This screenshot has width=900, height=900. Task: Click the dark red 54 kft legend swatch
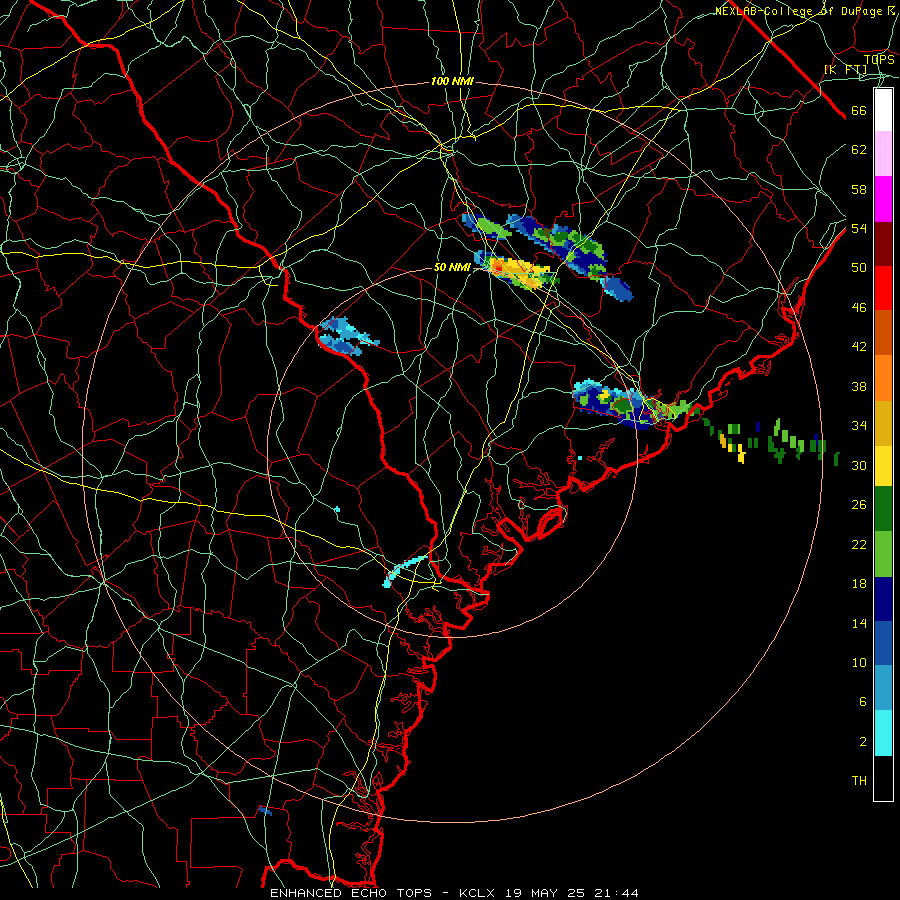(x=883, y=243)
